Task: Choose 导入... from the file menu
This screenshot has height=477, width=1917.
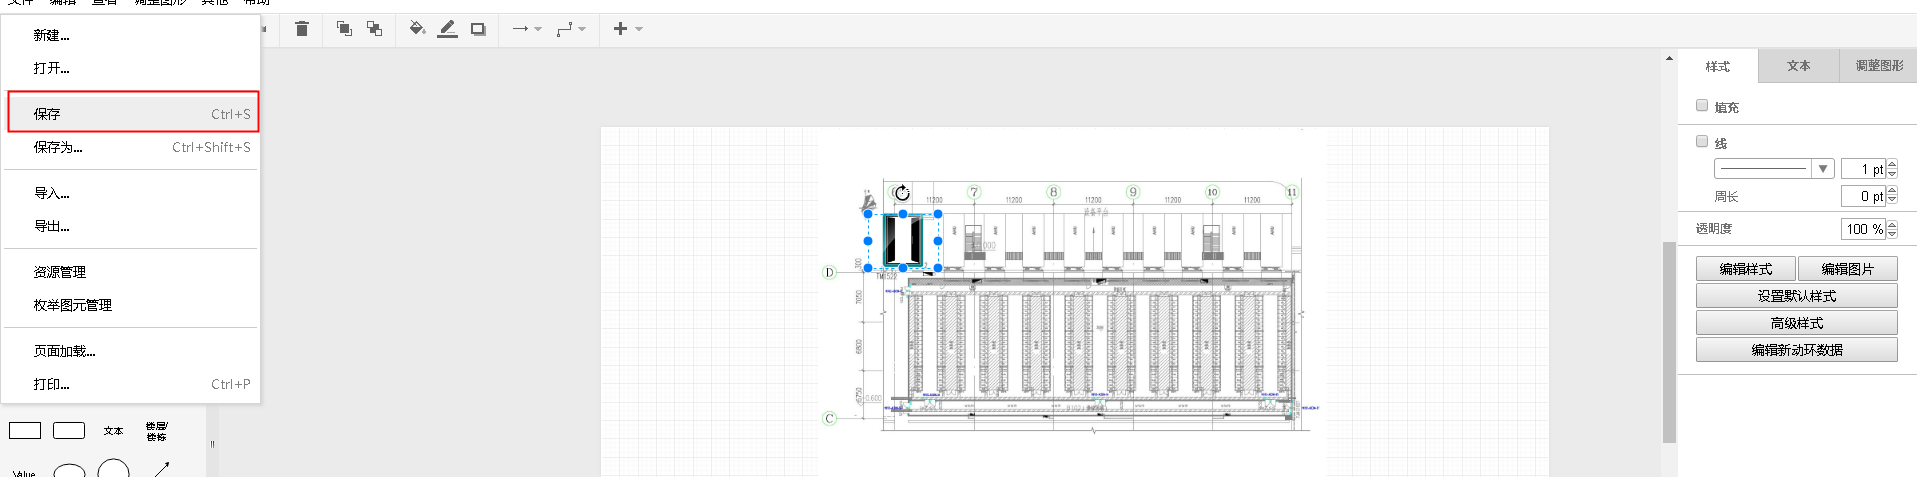Action: click(131, 193)
